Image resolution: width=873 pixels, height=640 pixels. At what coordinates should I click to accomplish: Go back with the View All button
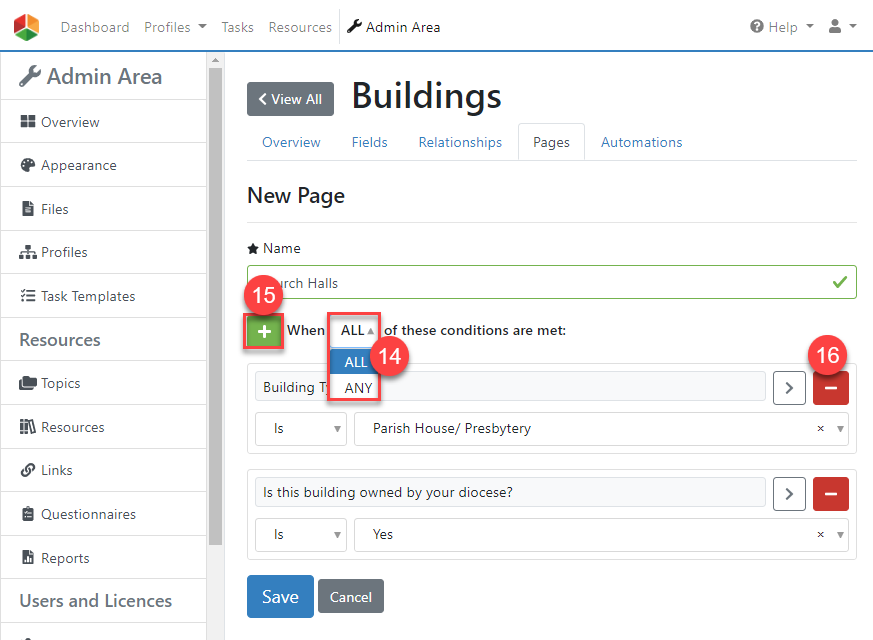[290, 99]
